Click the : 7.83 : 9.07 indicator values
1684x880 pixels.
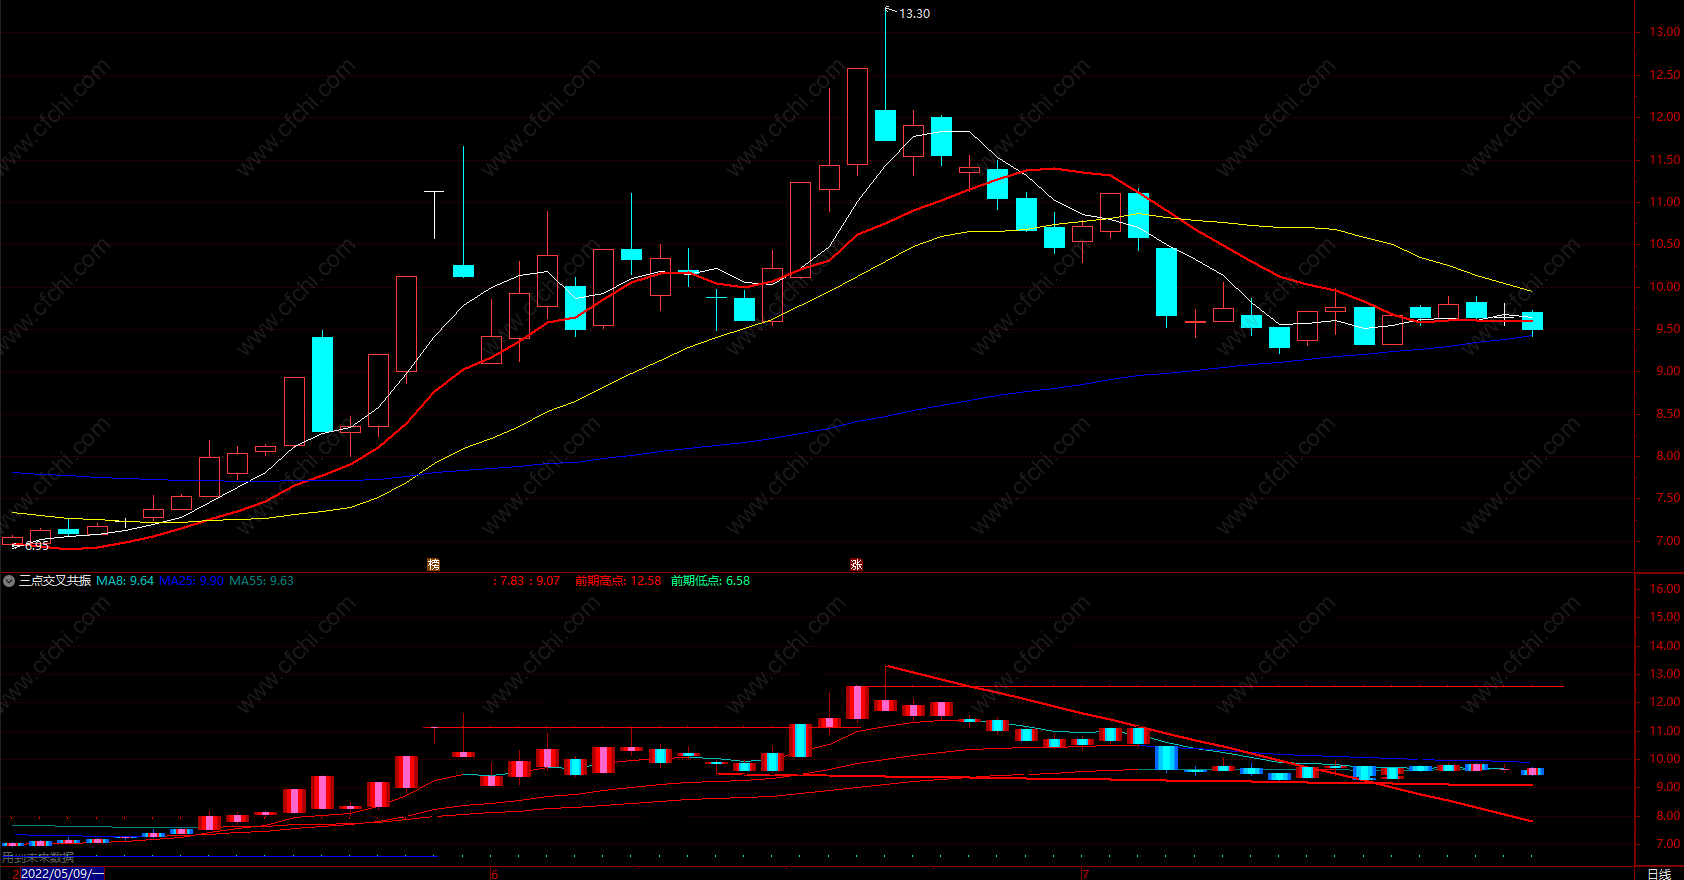[x=527, y=581]
